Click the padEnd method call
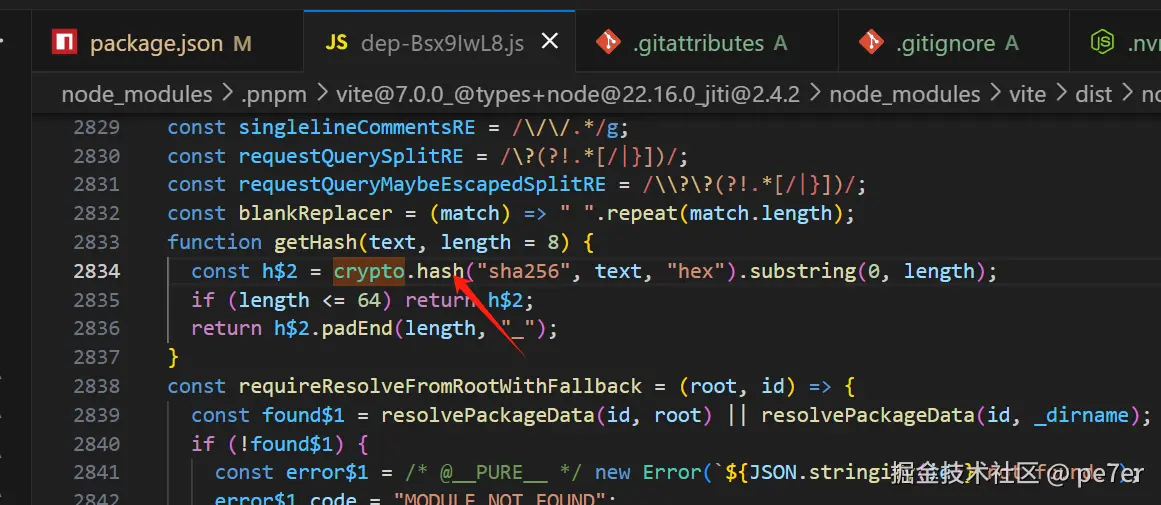The height and width of the screenshot is (505, 1161). pyautogui.click(x=358, y=328)
